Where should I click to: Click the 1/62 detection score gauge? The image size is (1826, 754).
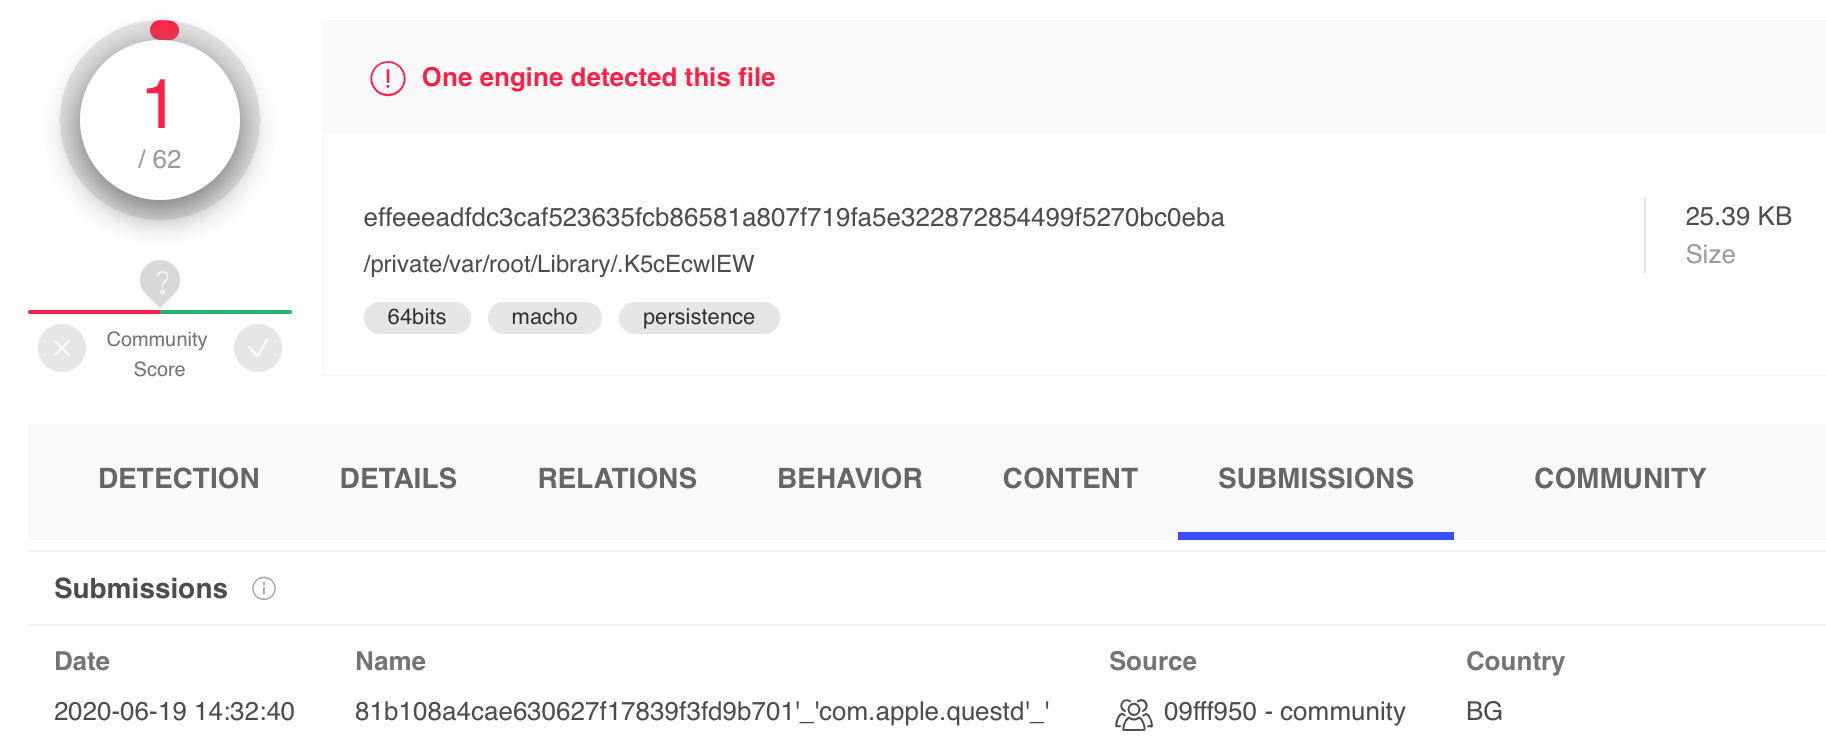point(160,120)
